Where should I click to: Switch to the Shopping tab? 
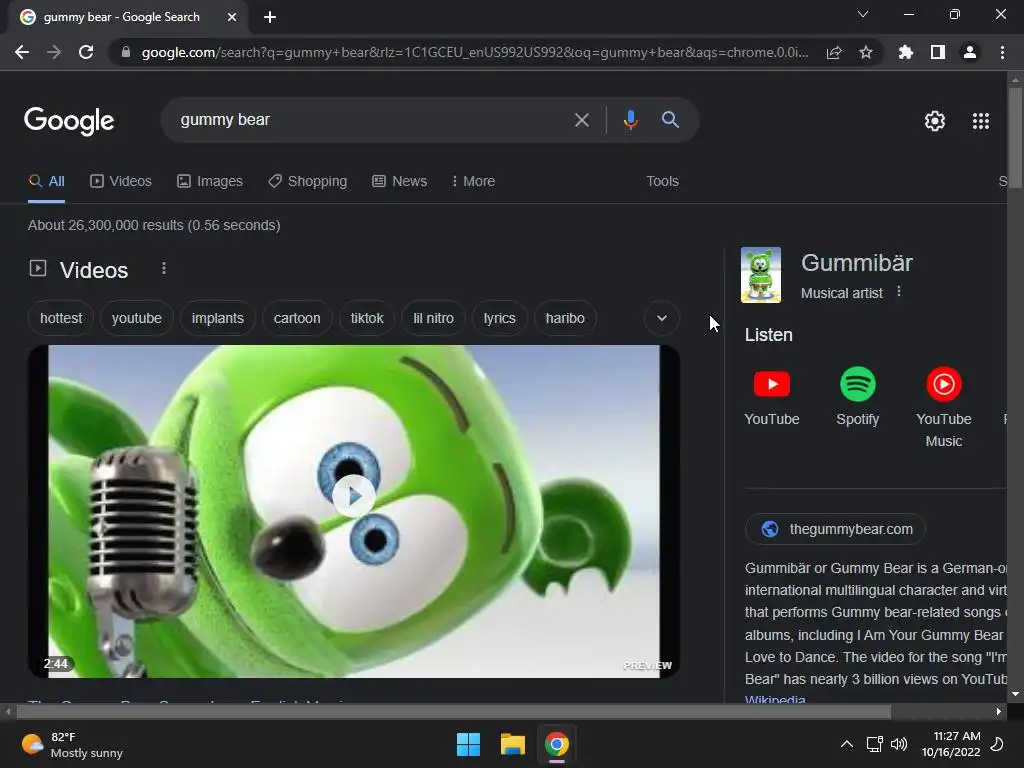[308, 181]
